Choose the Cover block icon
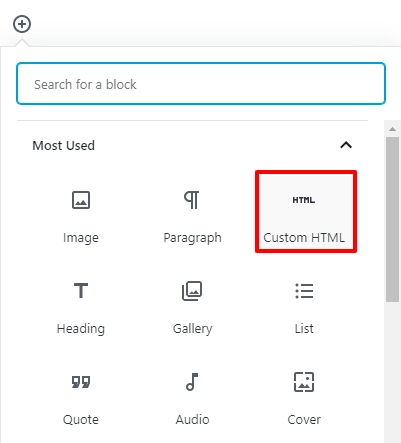401x443 pixels. [x=304, y=382]
